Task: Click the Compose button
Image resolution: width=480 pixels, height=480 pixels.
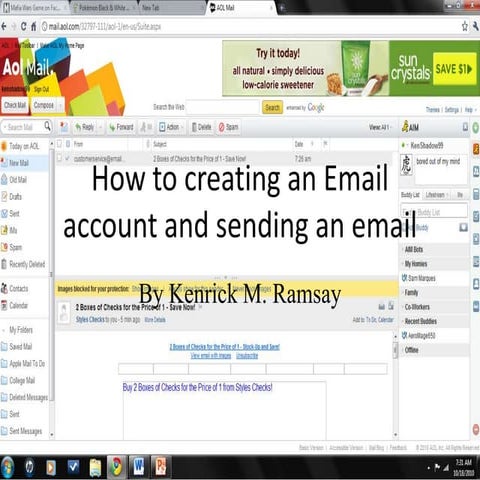Action: [43, 105]
